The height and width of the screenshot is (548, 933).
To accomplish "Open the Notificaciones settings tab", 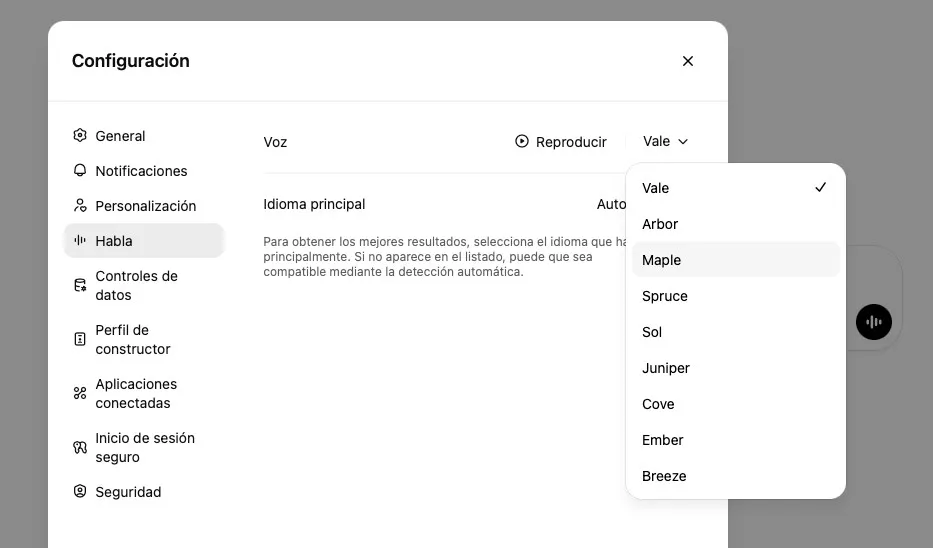I will click(144, 171).
